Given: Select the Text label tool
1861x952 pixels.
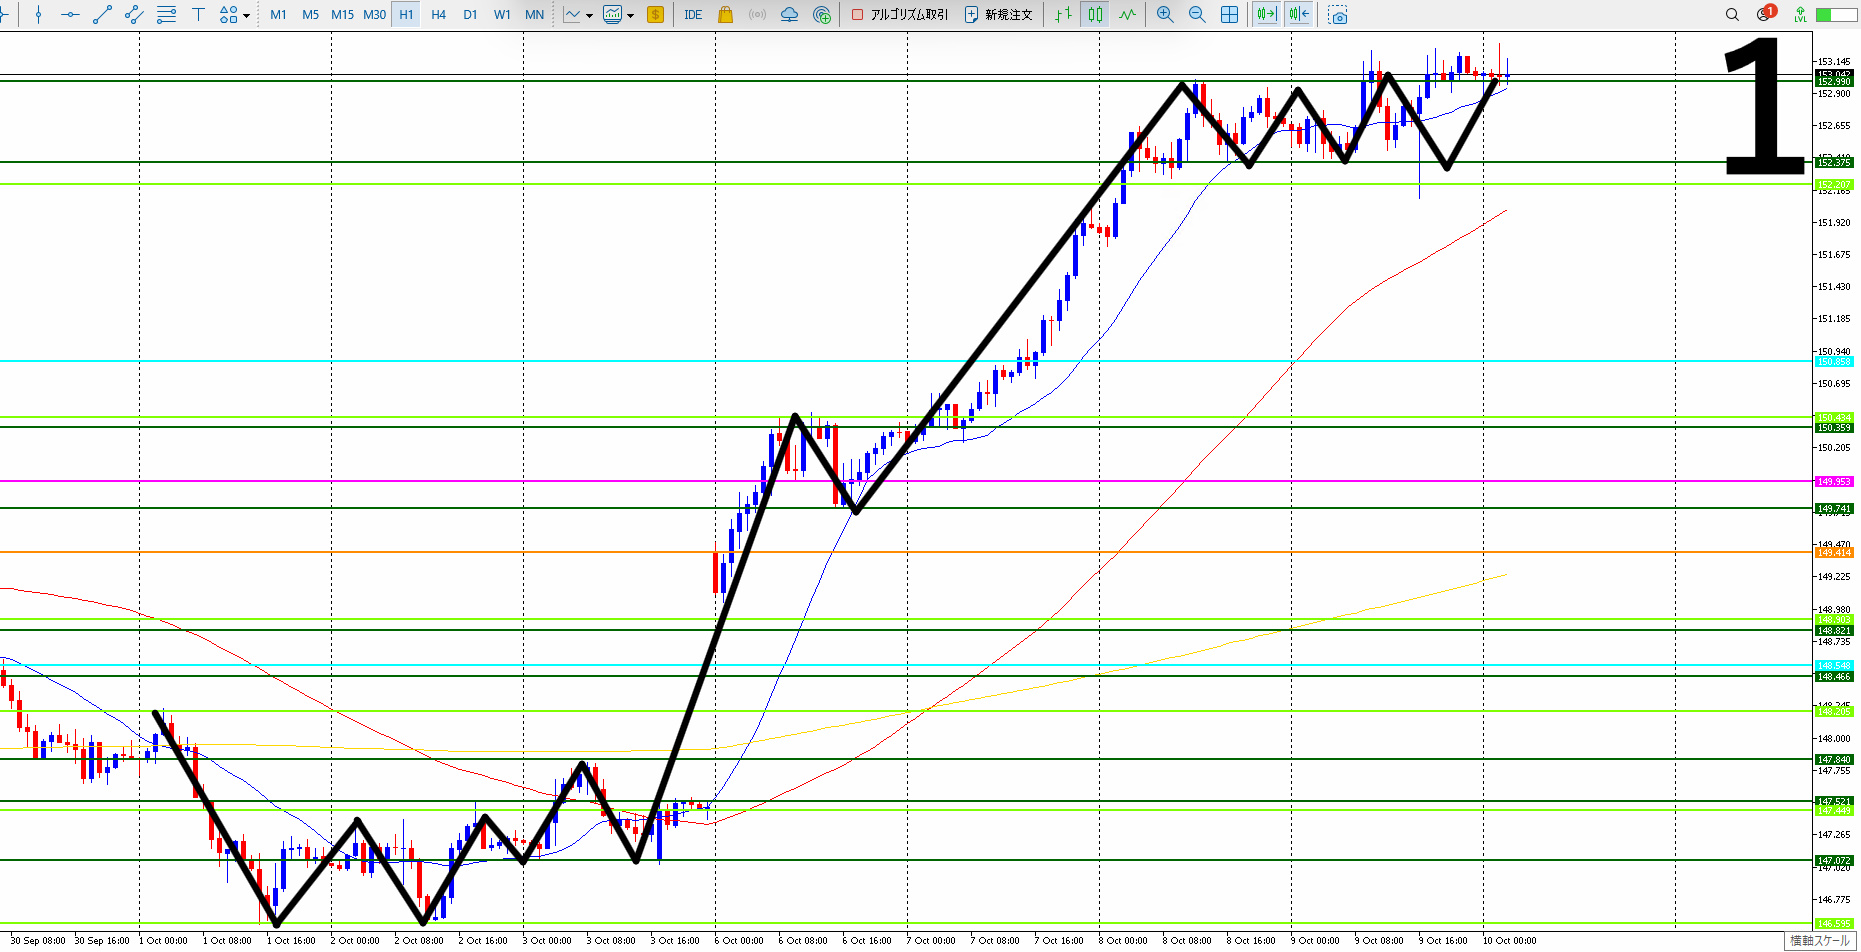Looking at the screenshot, I should 198,15.
